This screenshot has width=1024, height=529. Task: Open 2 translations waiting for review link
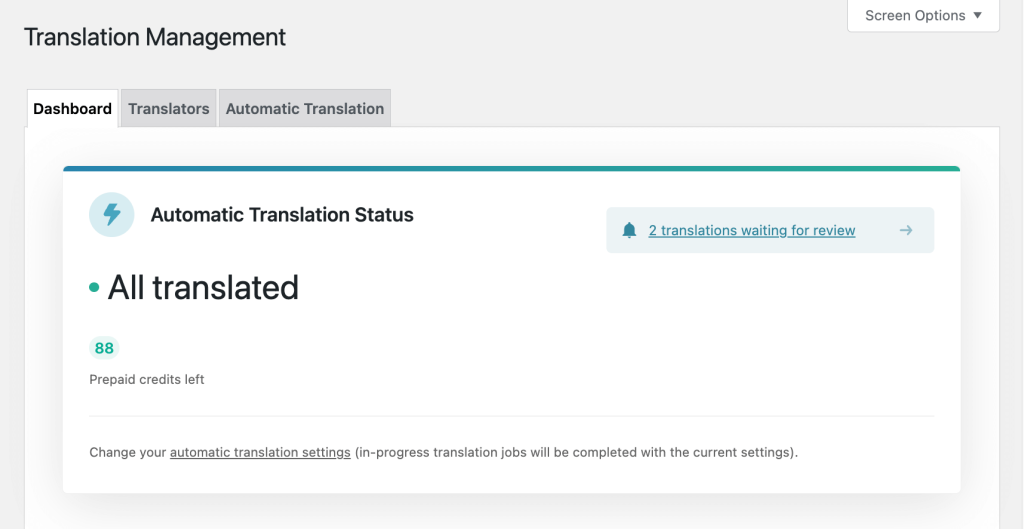tap(752, 231)
